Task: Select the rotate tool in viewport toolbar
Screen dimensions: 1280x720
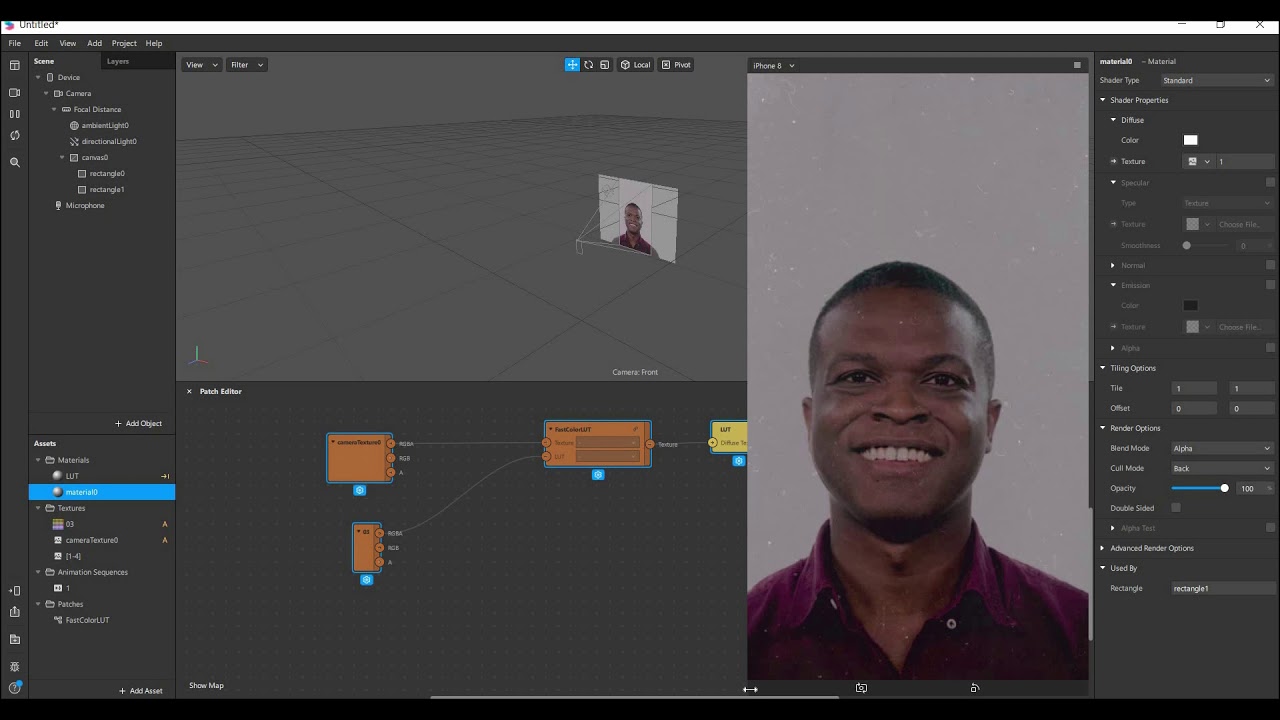Action: 588,65
